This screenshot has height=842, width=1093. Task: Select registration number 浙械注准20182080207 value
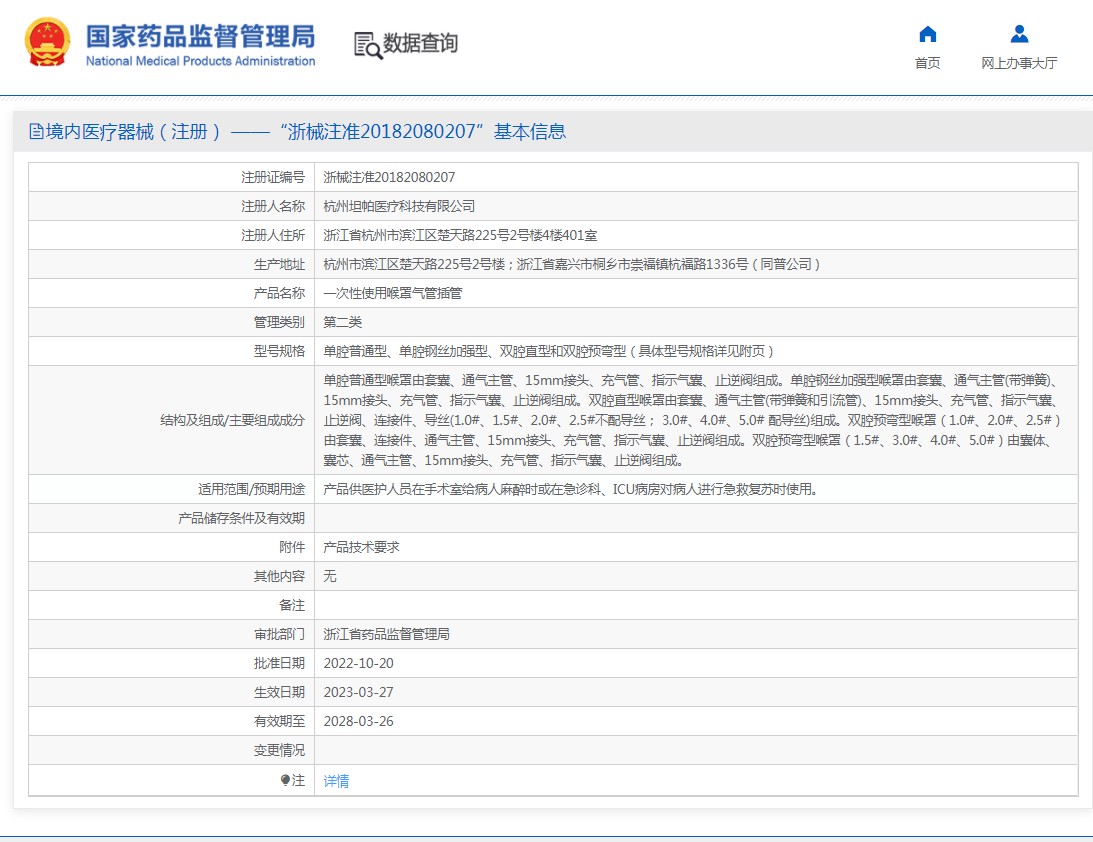click(x=389, y=177)
